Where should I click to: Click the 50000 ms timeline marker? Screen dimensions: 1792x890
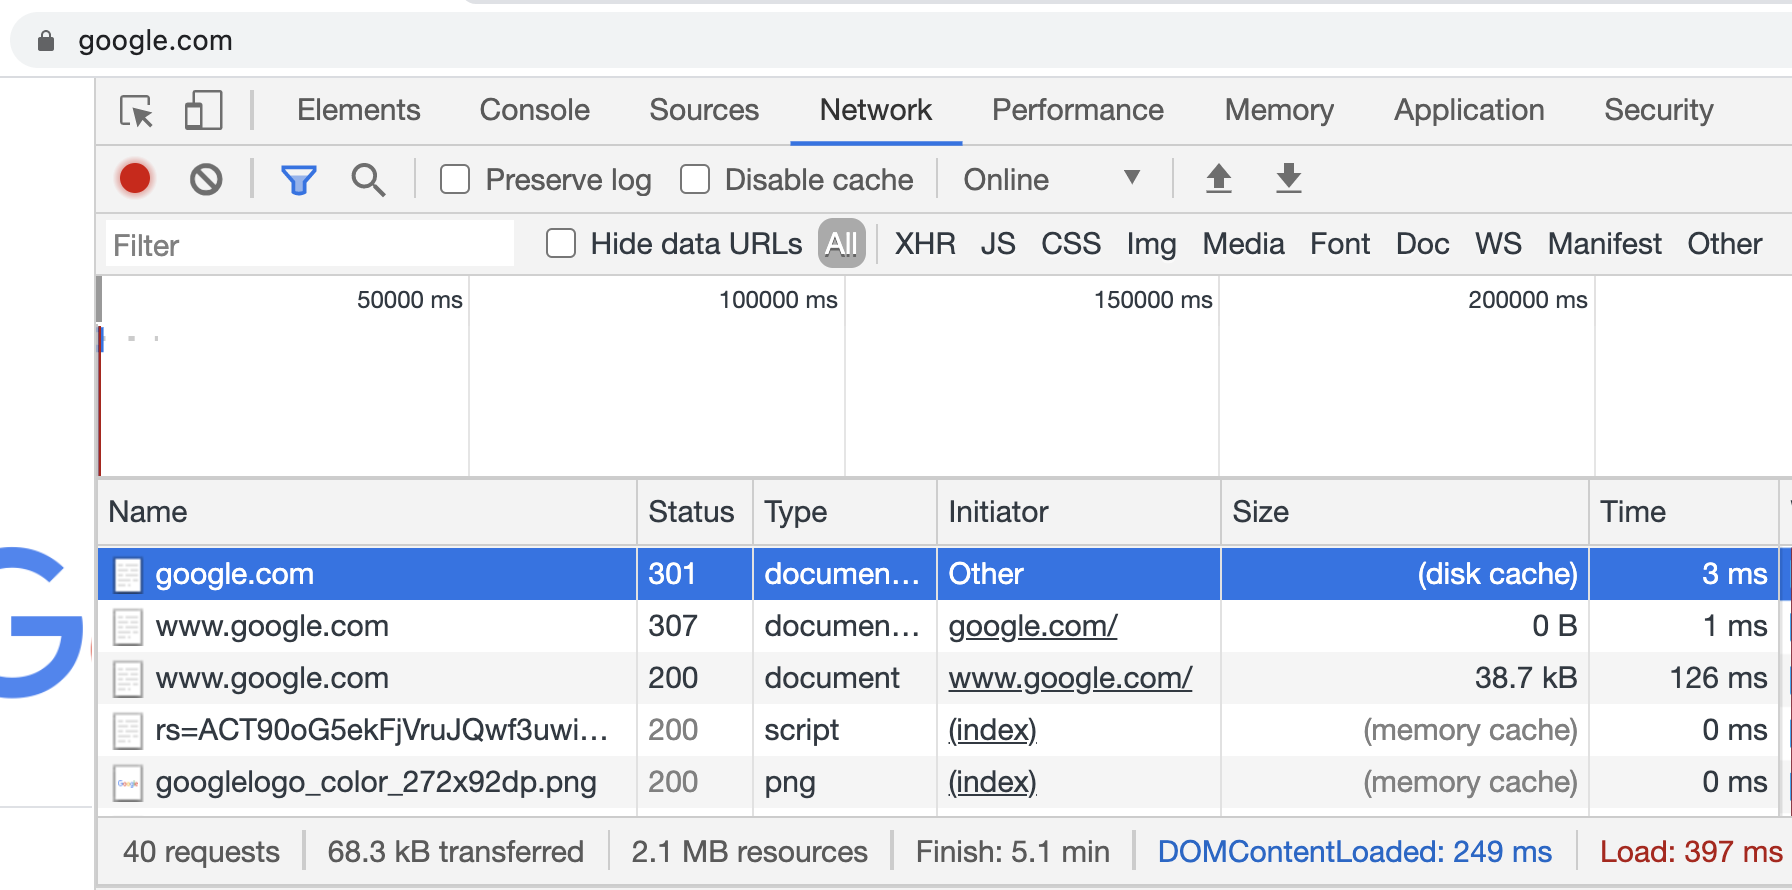coord(410,300)
